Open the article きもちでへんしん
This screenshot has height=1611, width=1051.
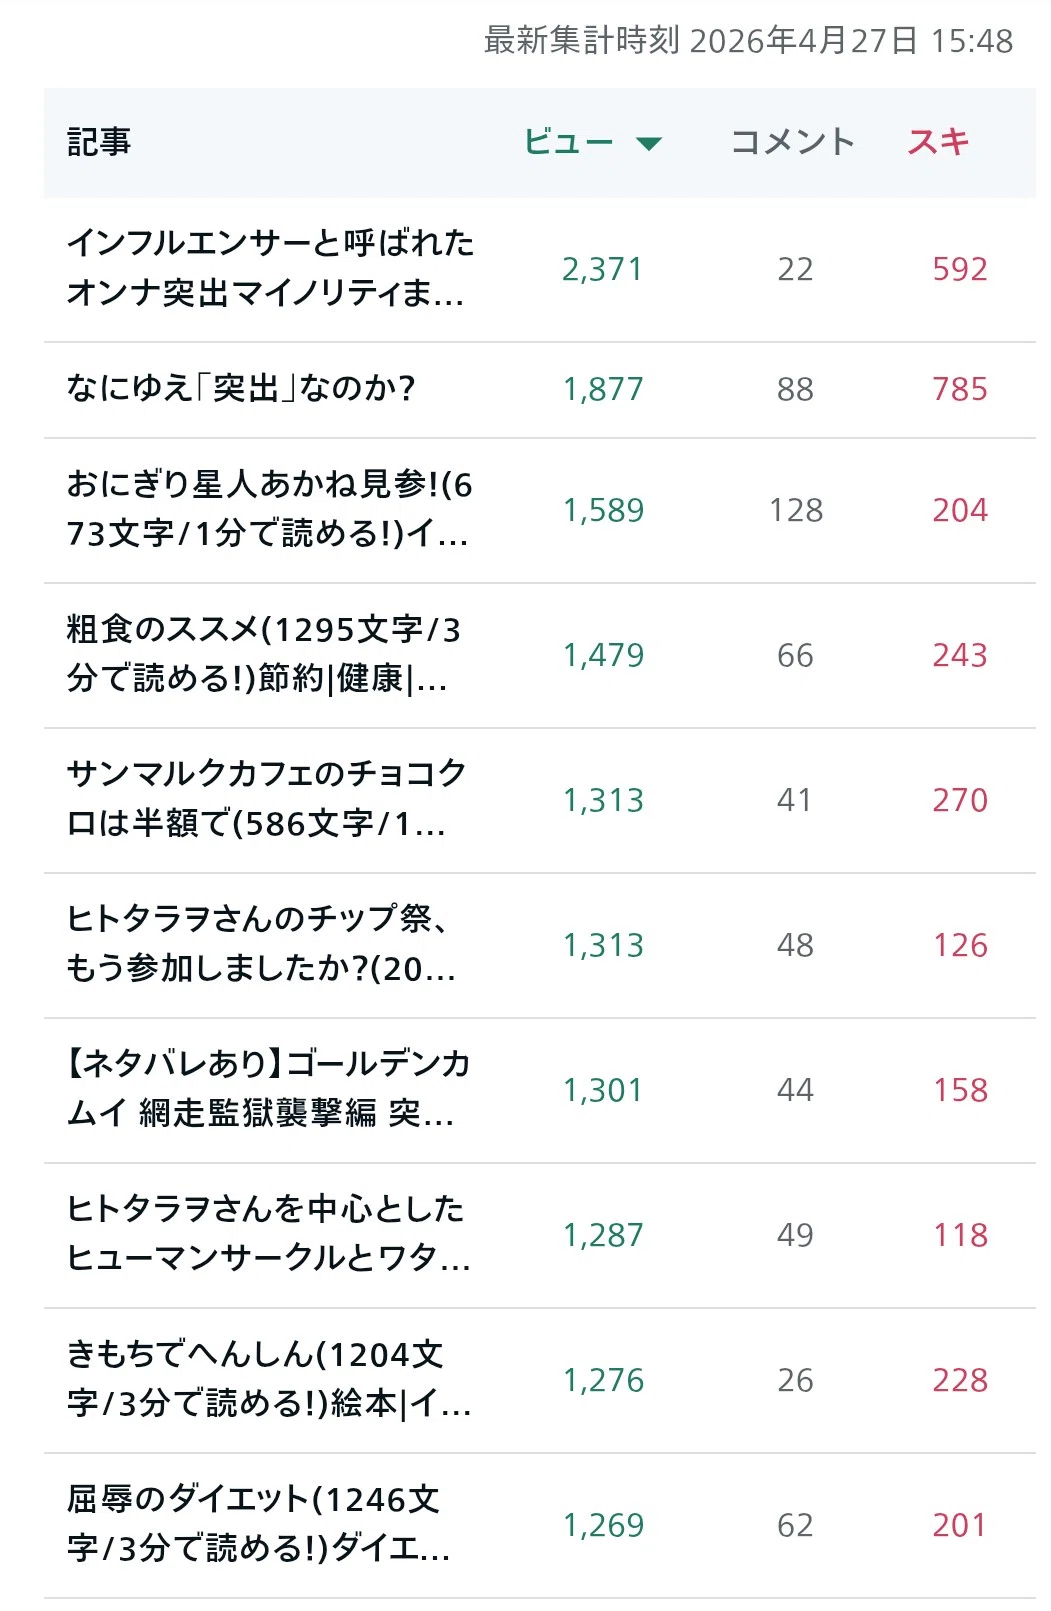(x=269, y=1379)
